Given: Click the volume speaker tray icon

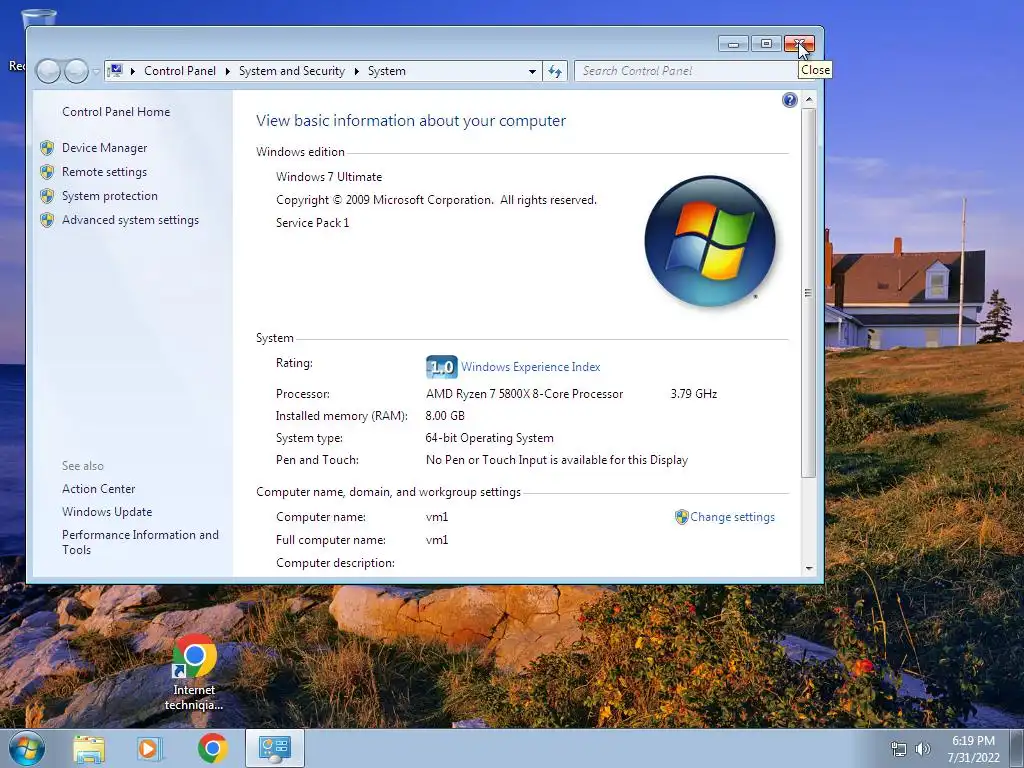Looking at the screenshot, I should [x=923, y=749].
